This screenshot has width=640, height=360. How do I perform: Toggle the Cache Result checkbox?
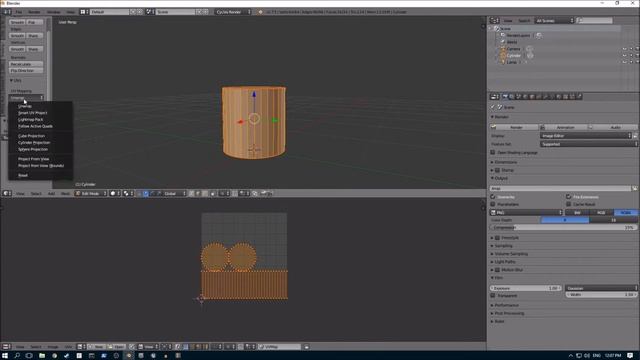pos(568,204)
